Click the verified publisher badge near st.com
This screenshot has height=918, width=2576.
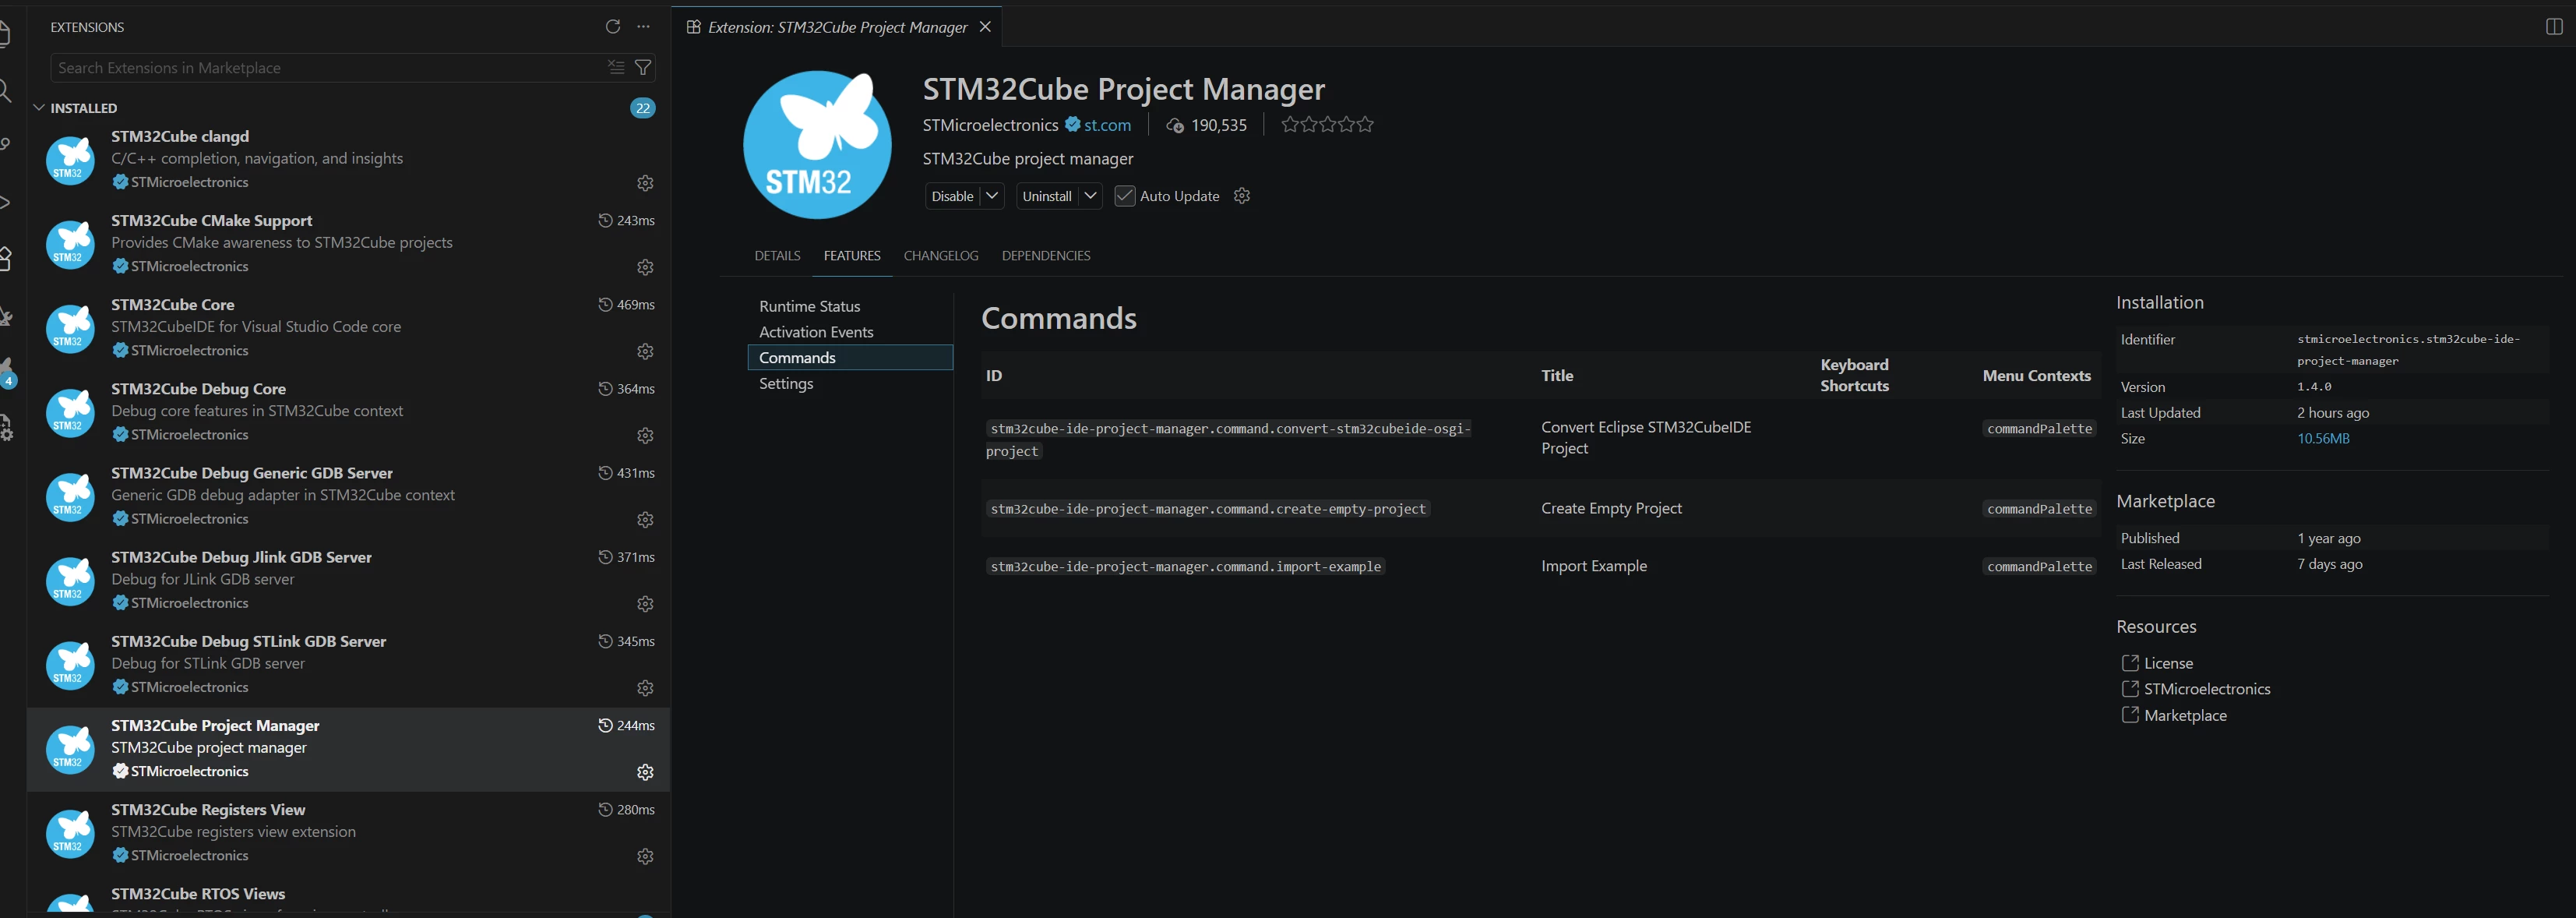(1072, 125)
